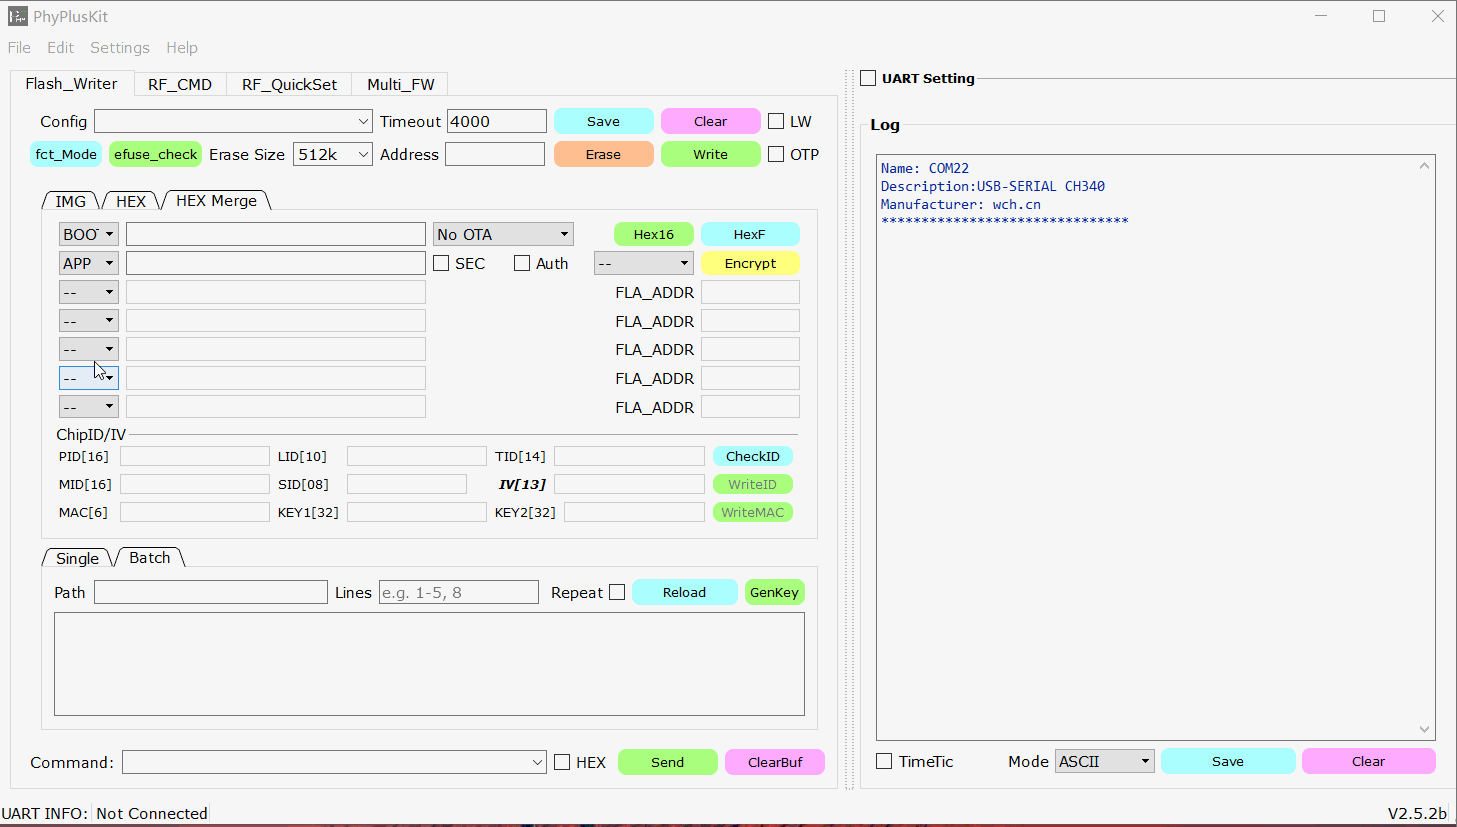Switch to the RF_CMD tab
This screenshot has width=1457, height=827.
pyautogui.click(x=180, y=84)
